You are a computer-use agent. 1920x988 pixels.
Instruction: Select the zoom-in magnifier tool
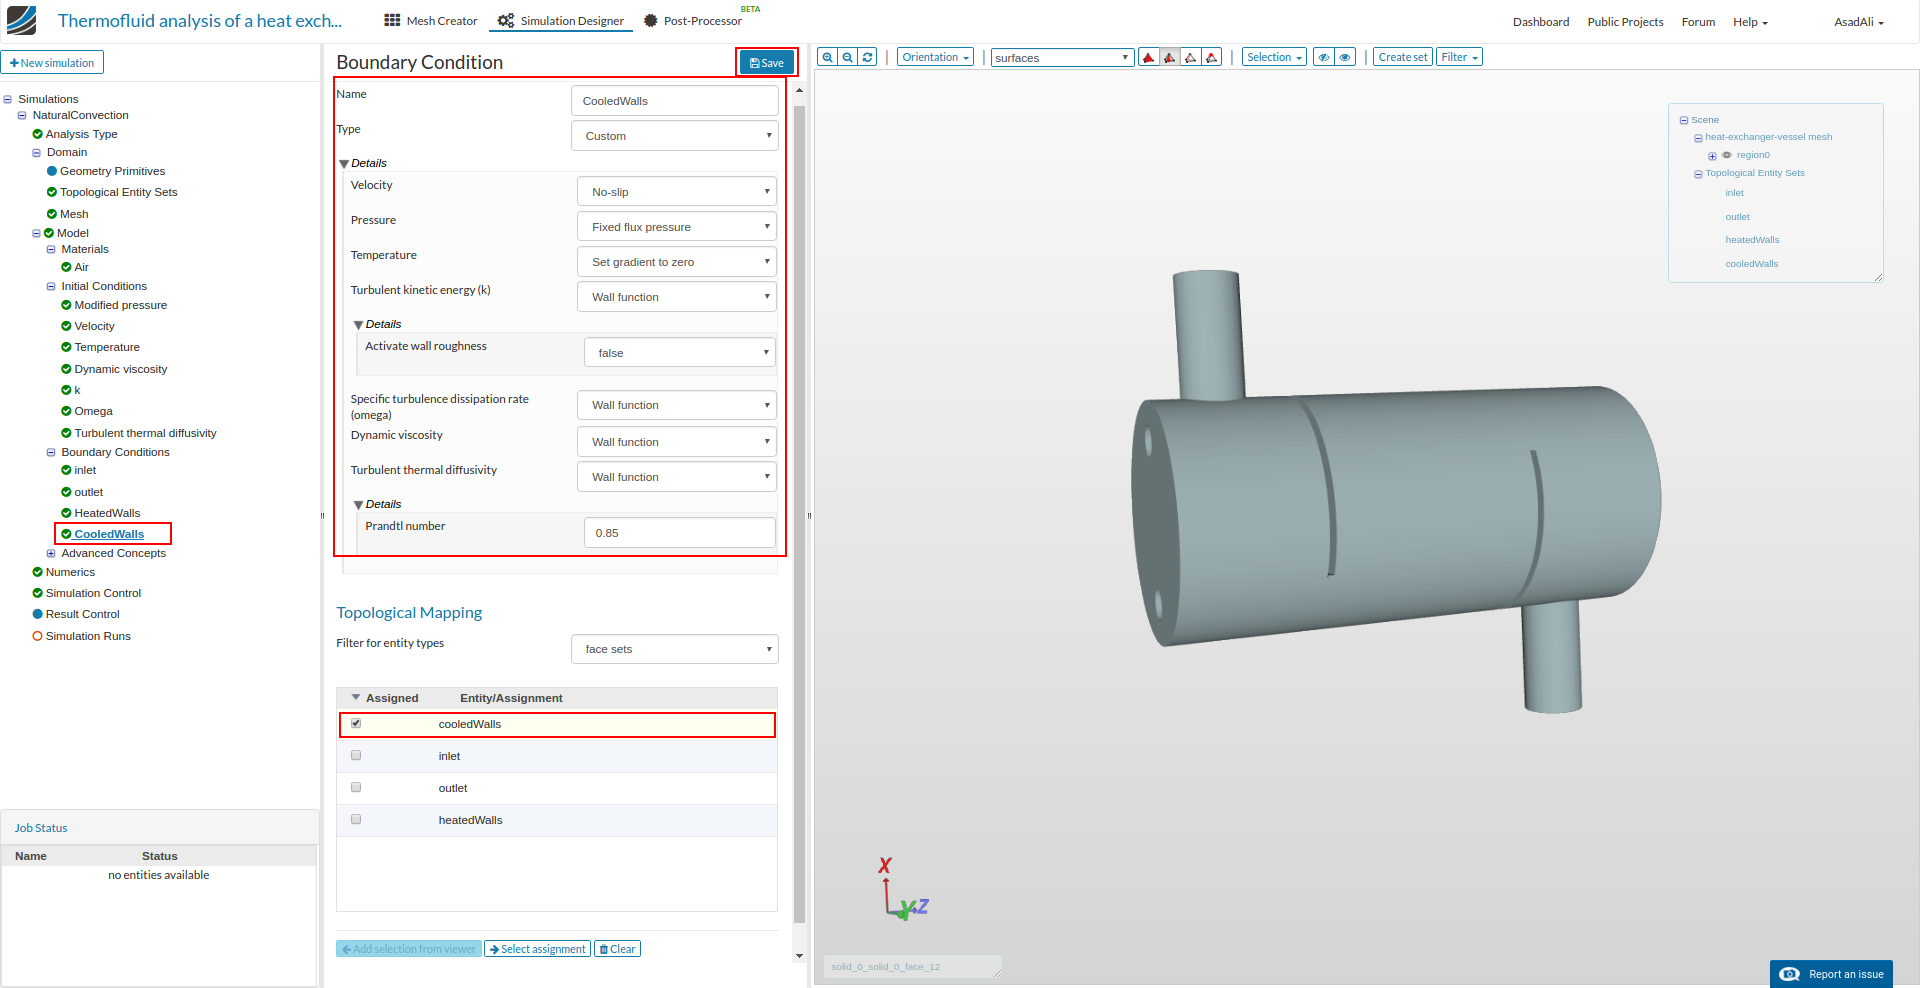(x=826, y=57)
